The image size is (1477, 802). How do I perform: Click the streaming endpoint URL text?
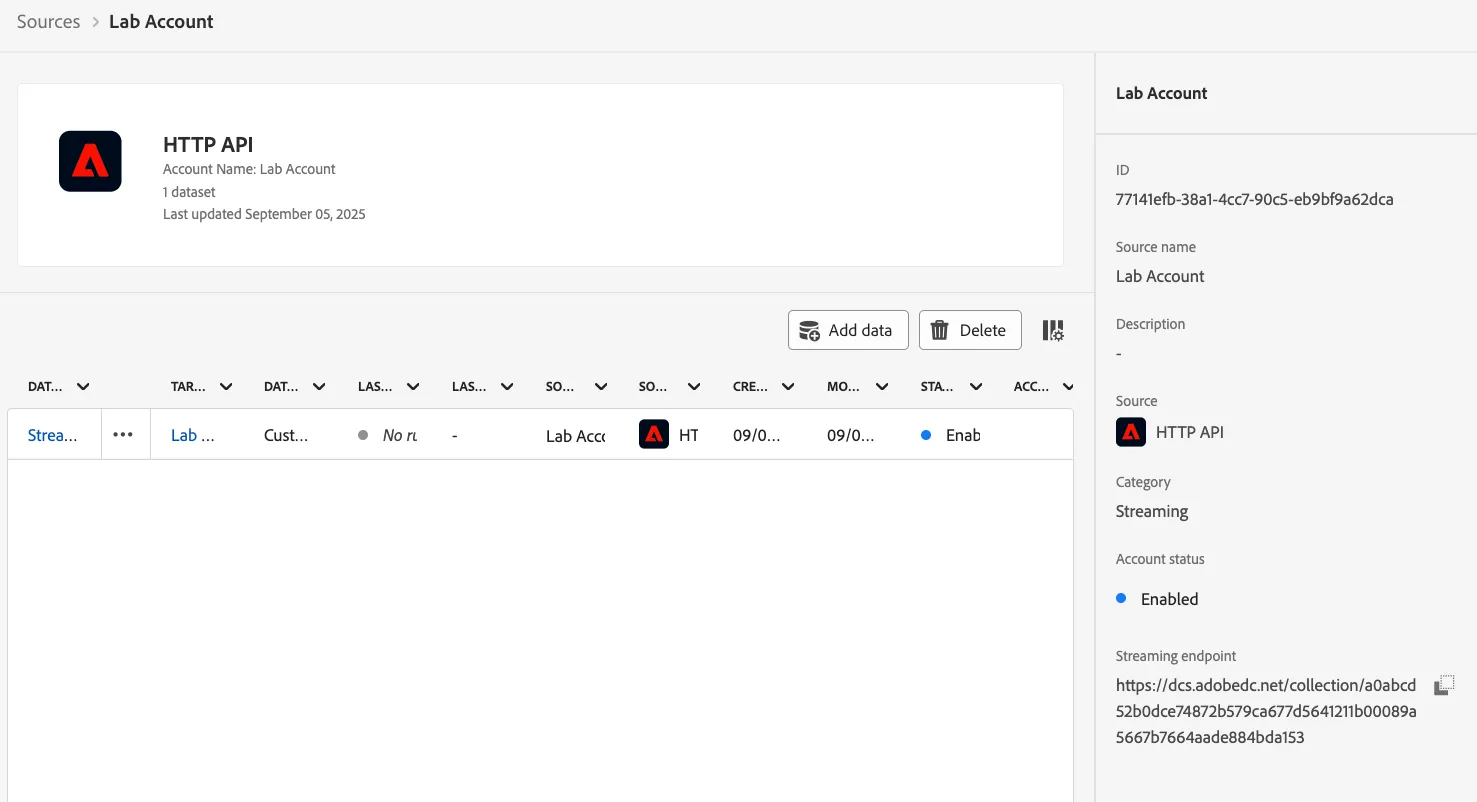click(x=1266, y=711)
